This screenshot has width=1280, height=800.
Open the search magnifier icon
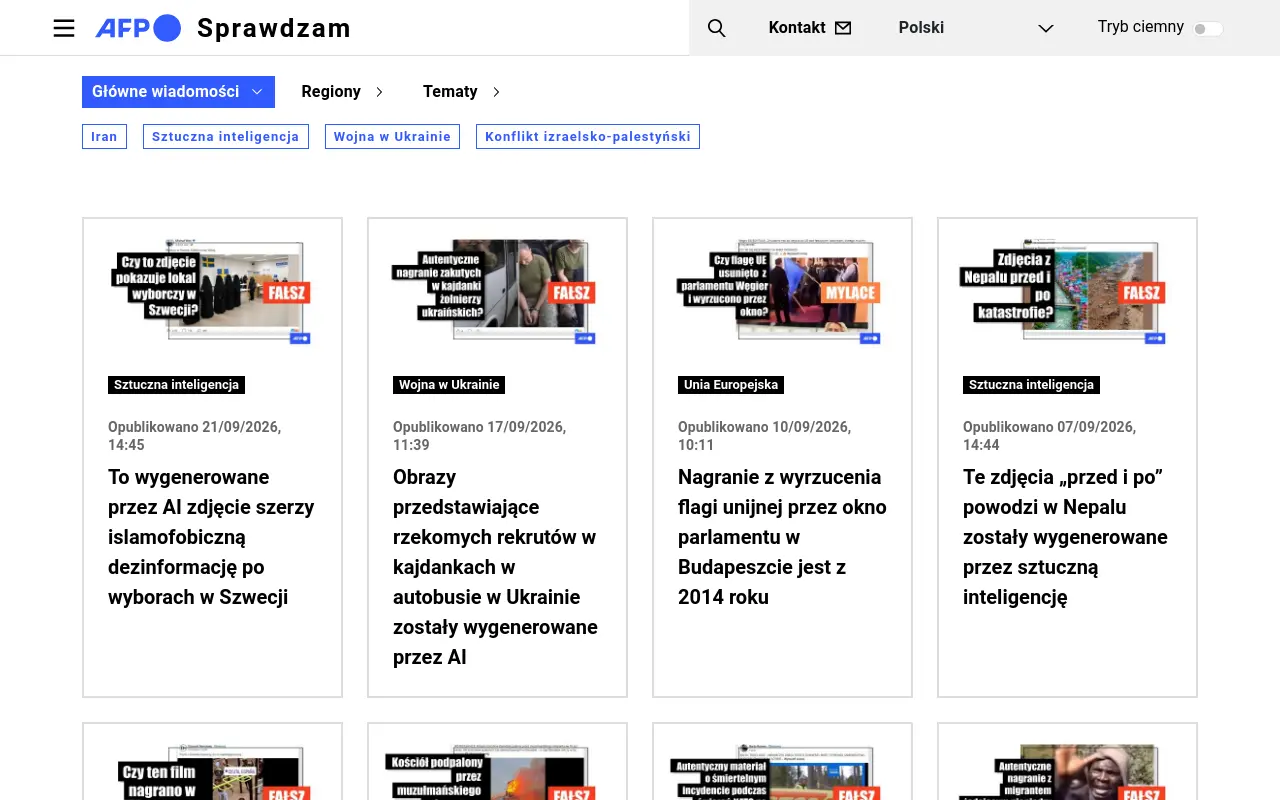point(716,28)
